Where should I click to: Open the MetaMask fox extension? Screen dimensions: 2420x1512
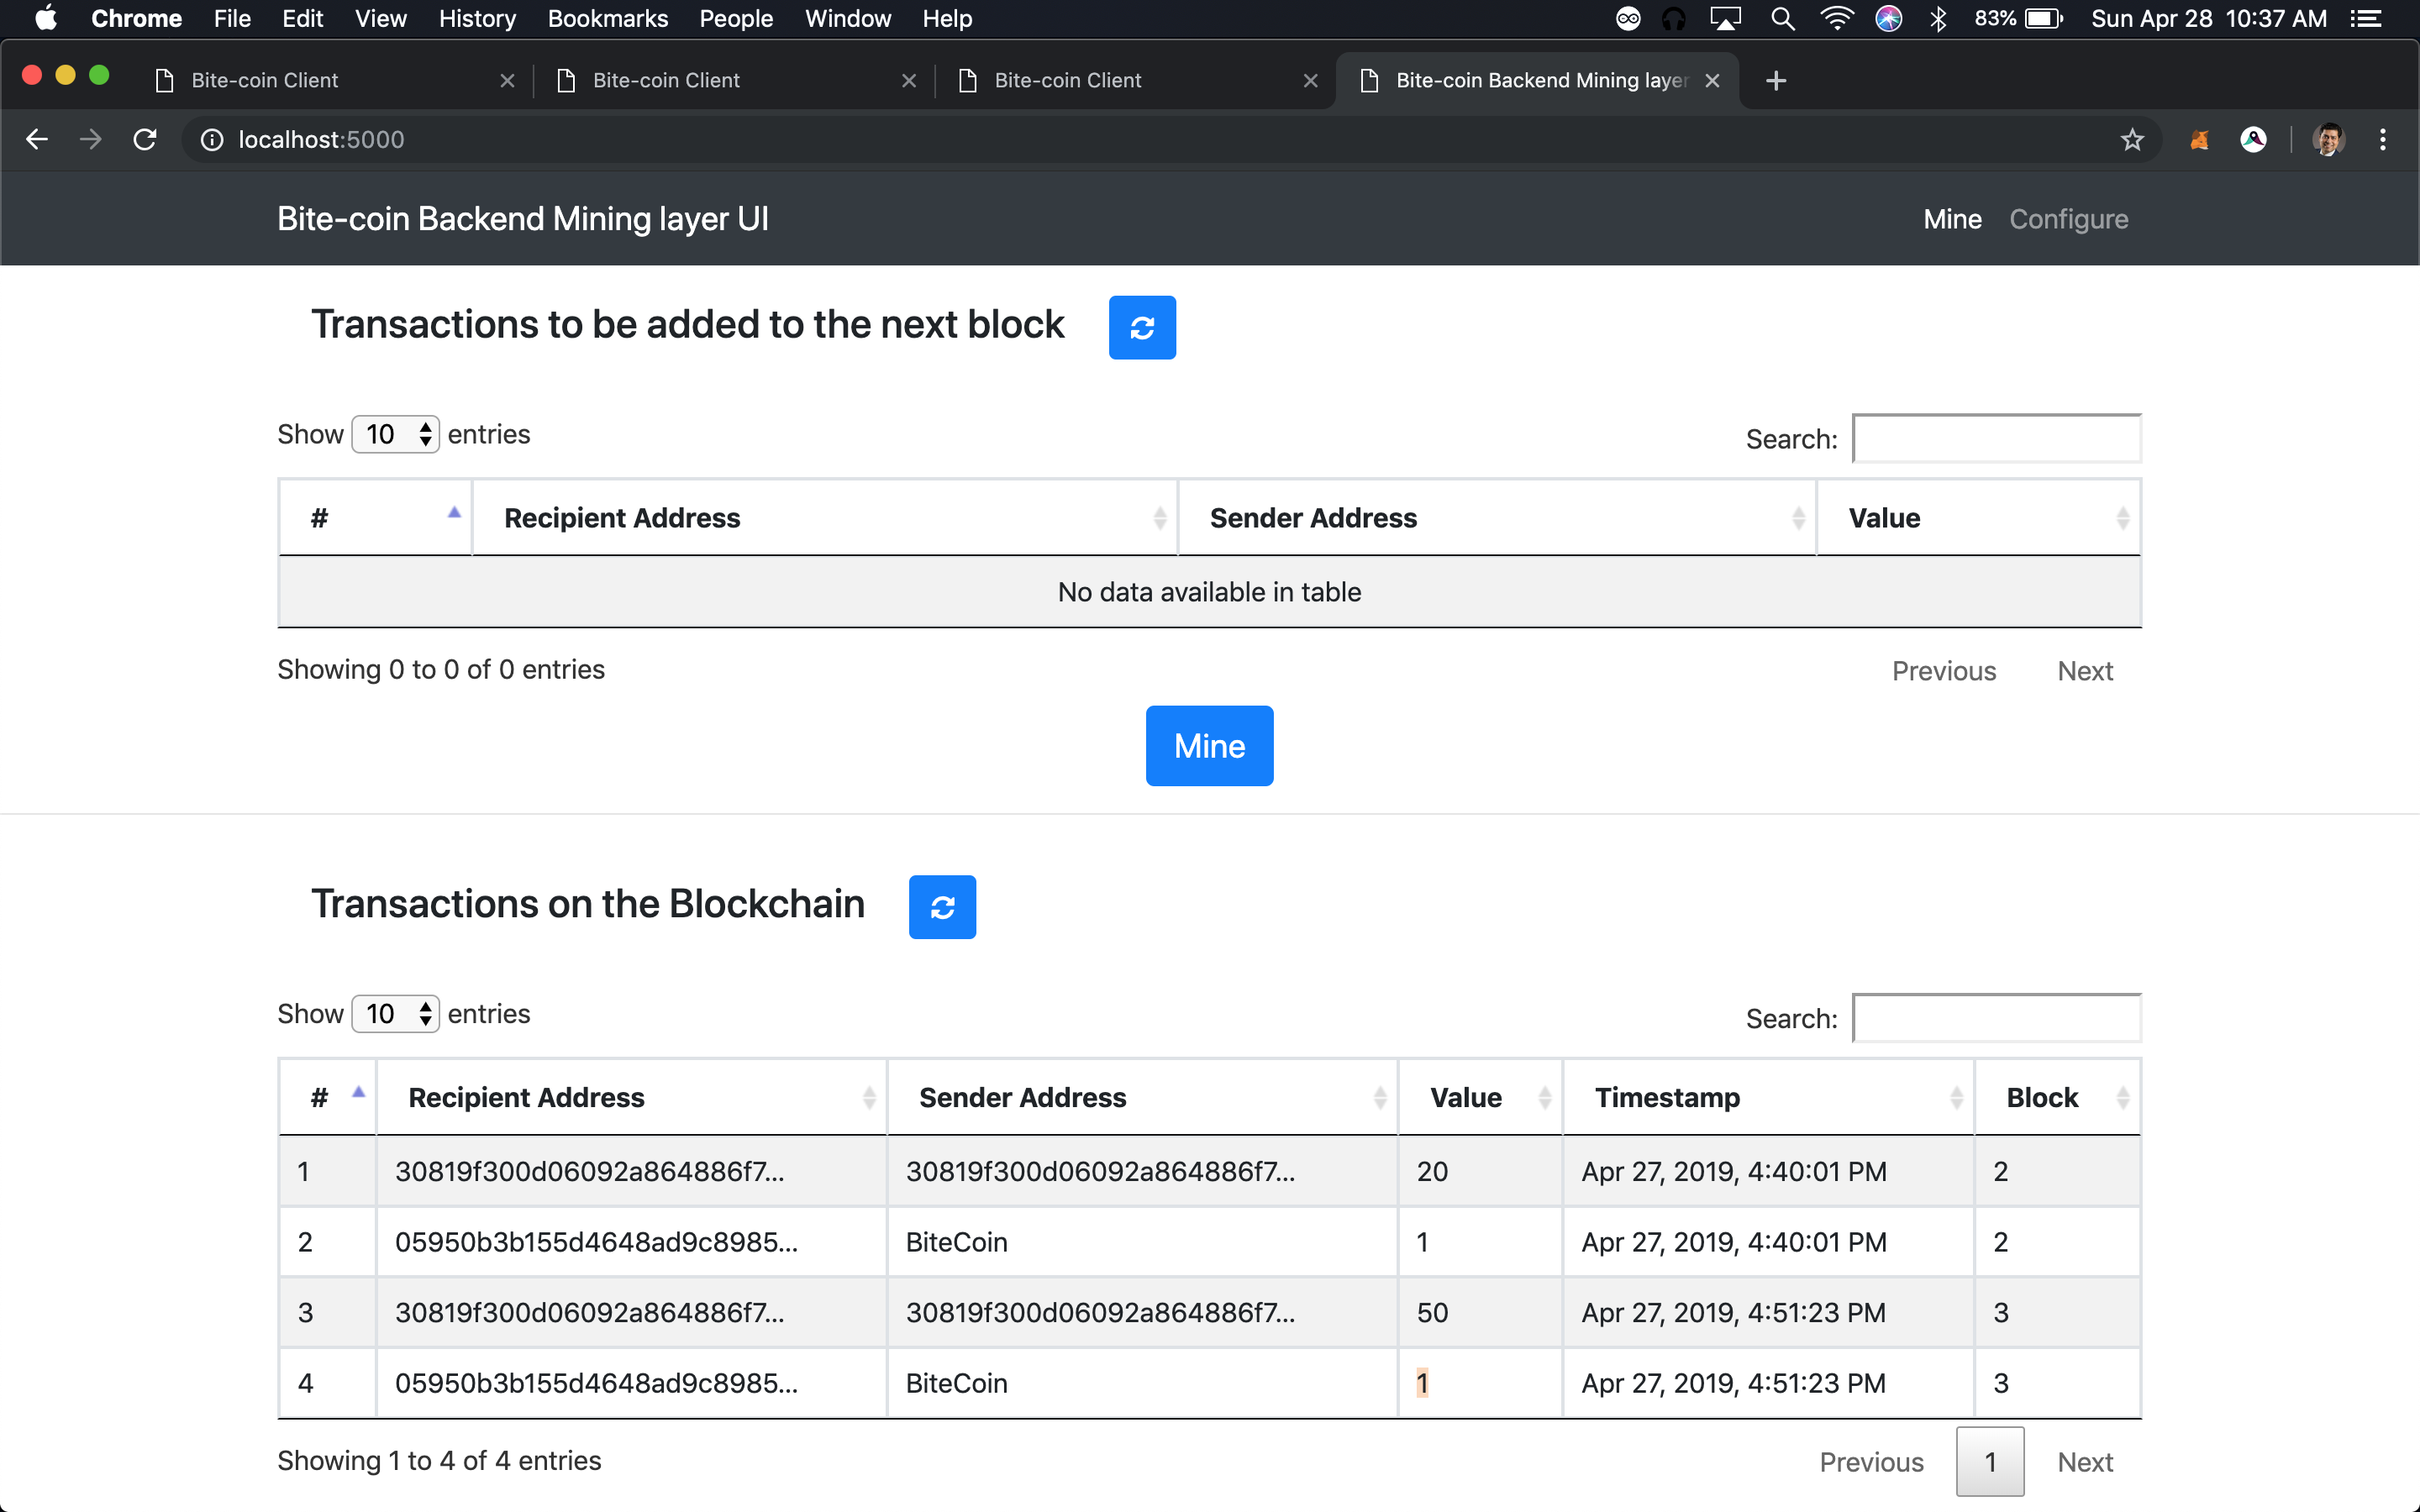[x=2199, y=139]
